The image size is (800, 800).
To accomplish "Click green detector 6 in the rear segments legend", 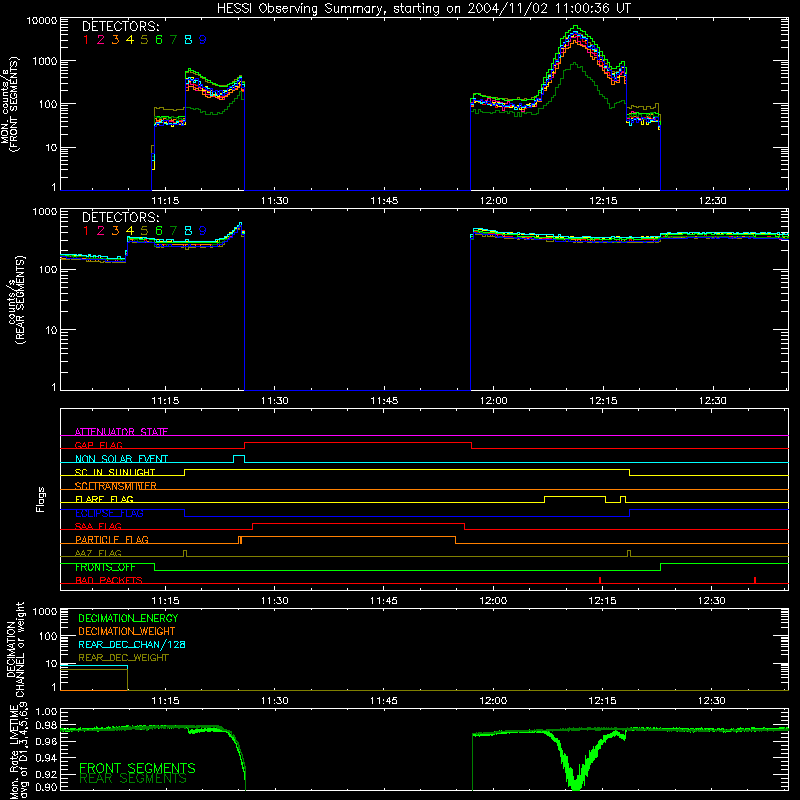I will tap(159, 231).
